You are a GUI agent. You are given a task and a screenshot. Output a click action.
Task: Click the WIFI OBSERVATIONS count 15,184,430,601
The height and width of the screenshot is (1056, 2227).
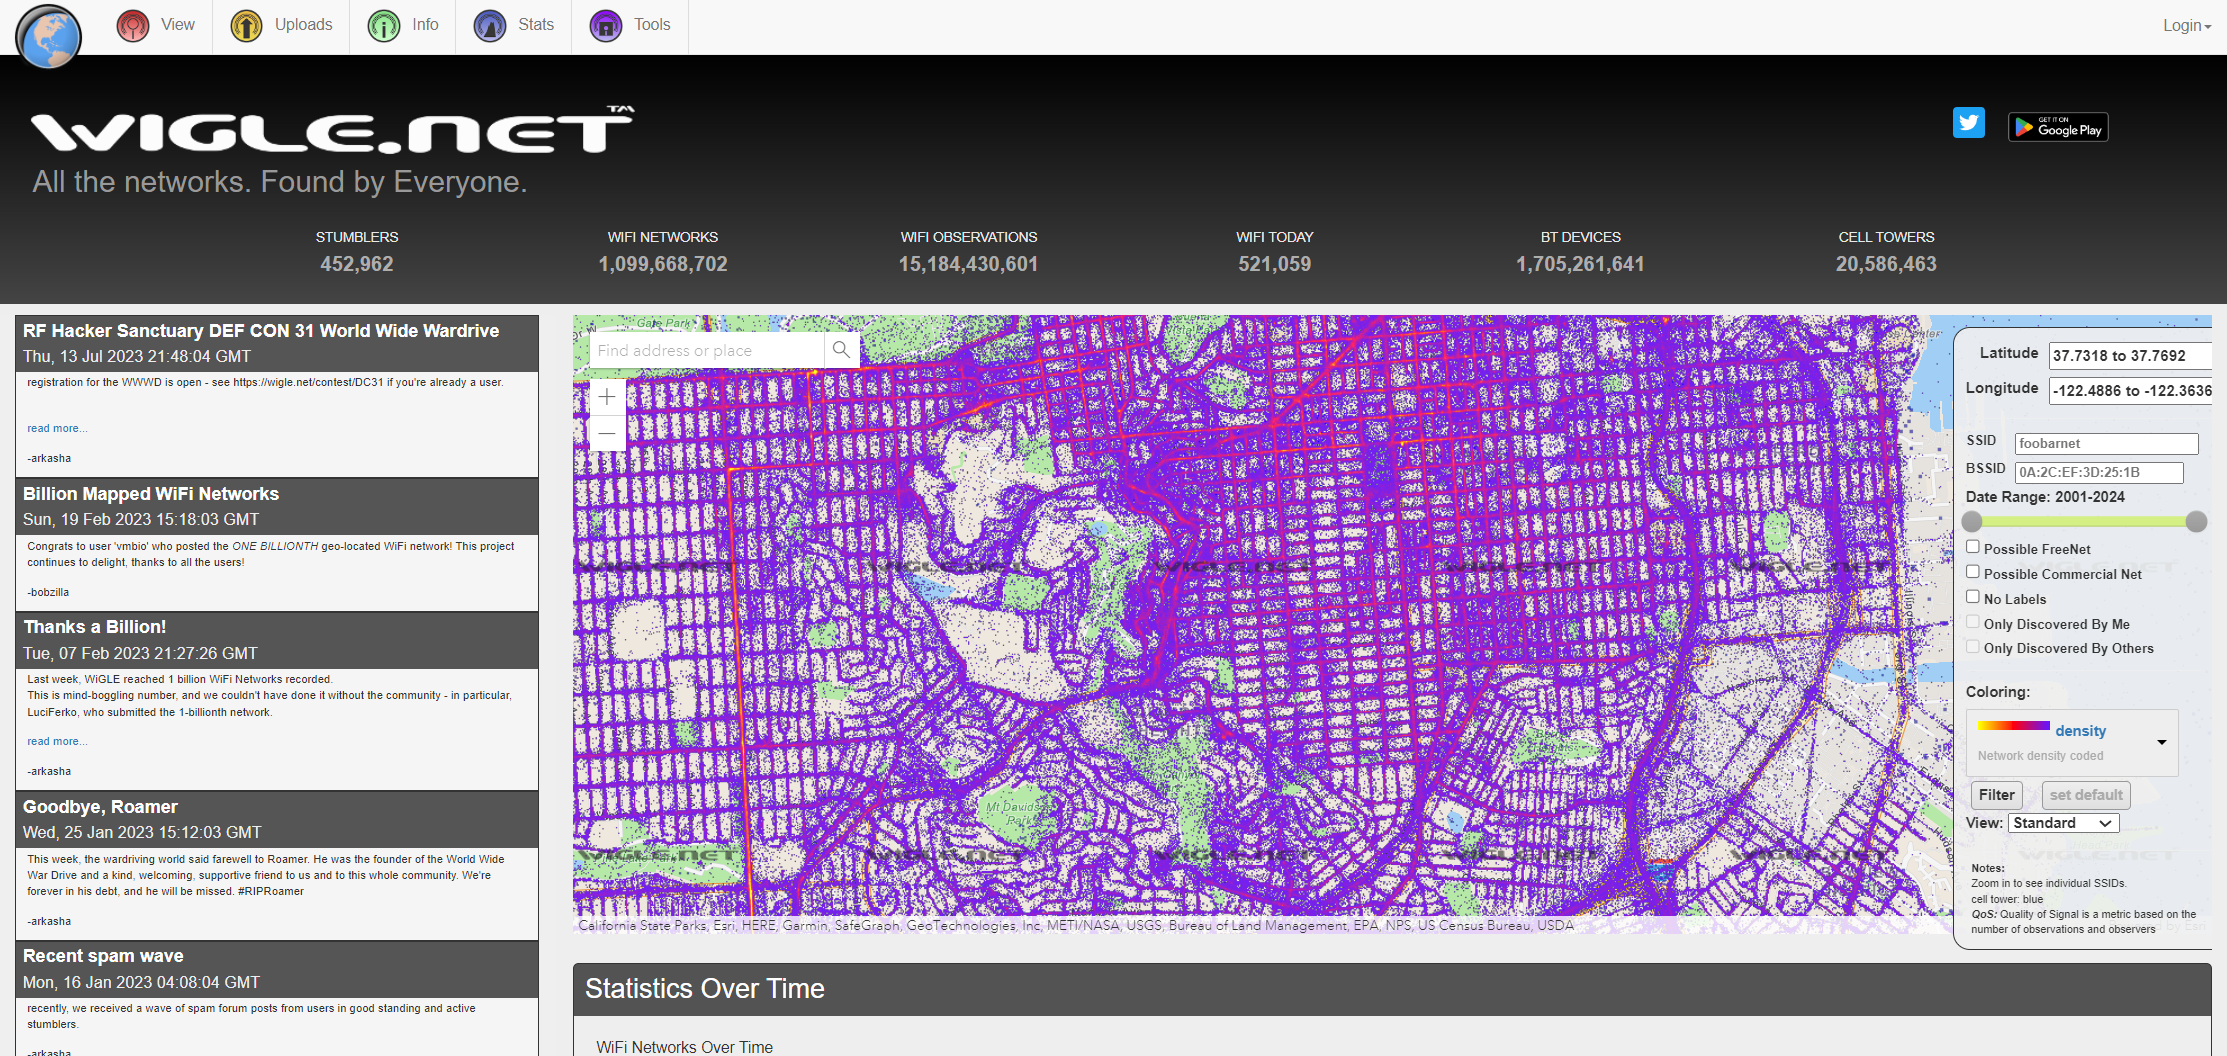coord(968,264)
